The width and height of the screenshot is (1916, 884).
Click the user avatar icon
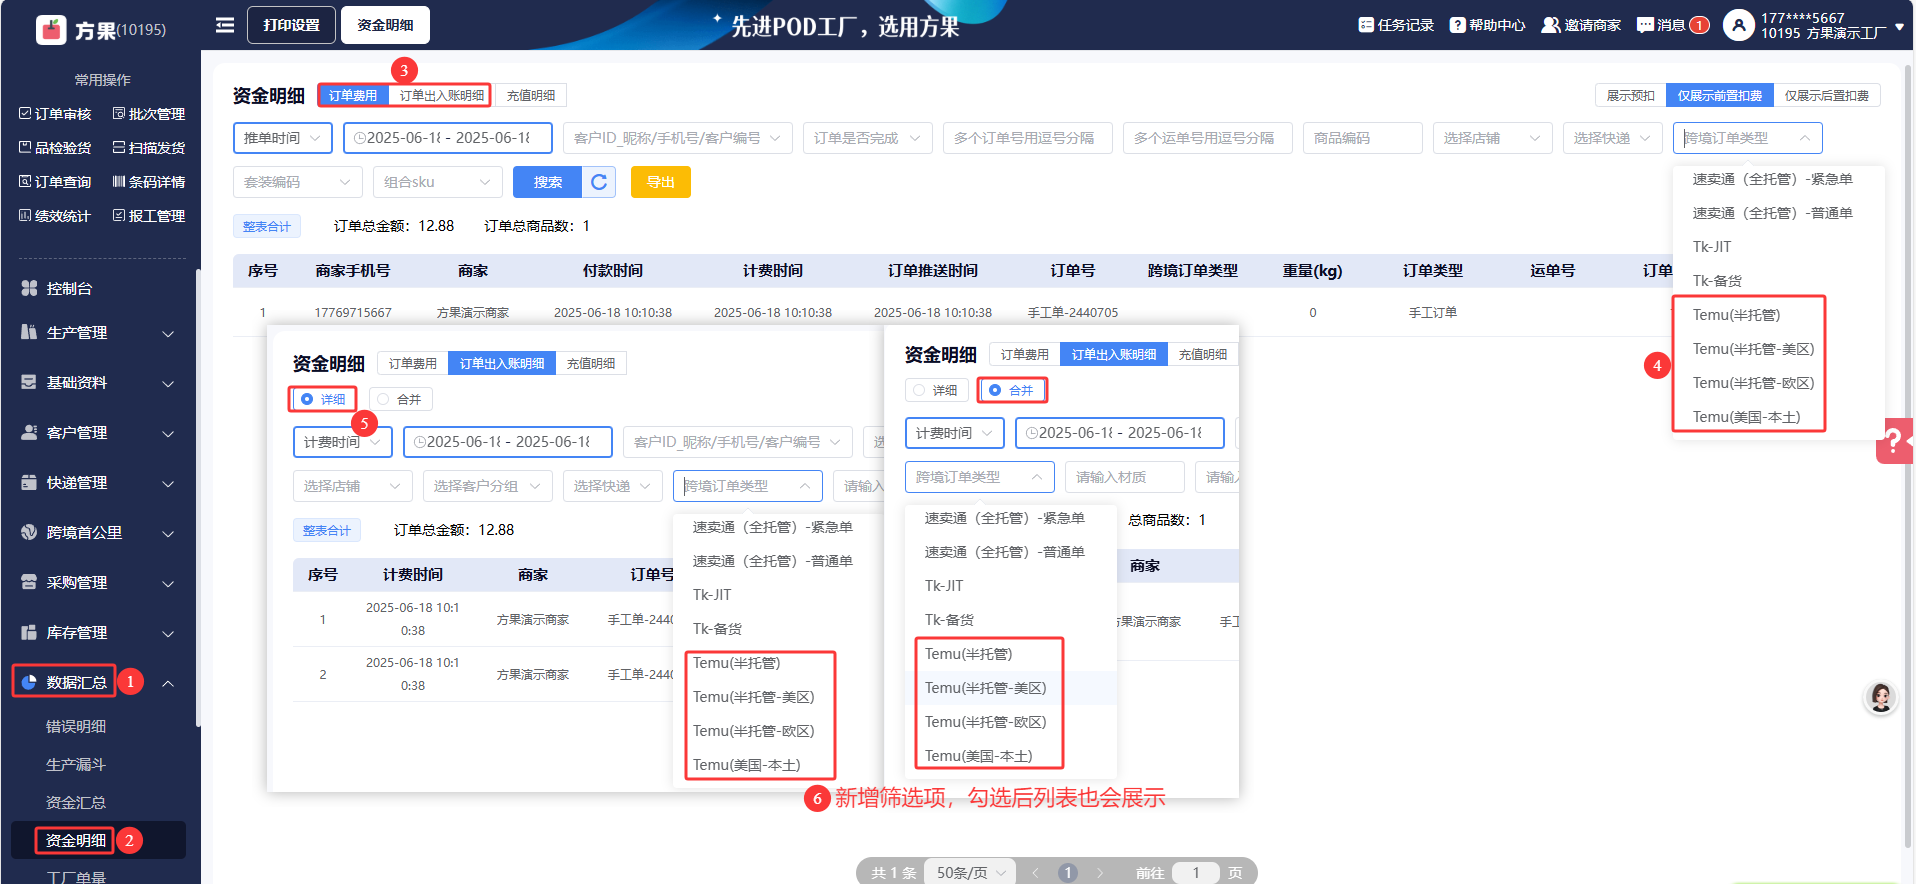(1738, 26)
